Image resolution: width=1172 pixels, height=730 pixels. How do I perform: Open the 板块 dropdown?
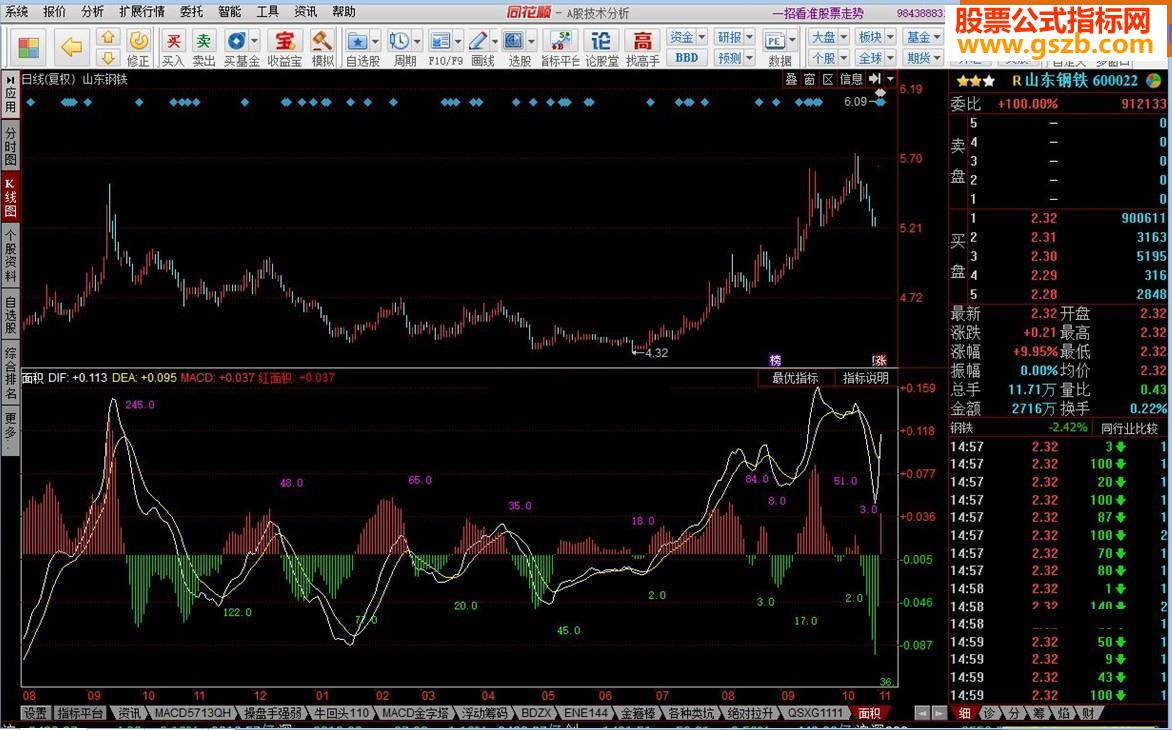point(875,37)
